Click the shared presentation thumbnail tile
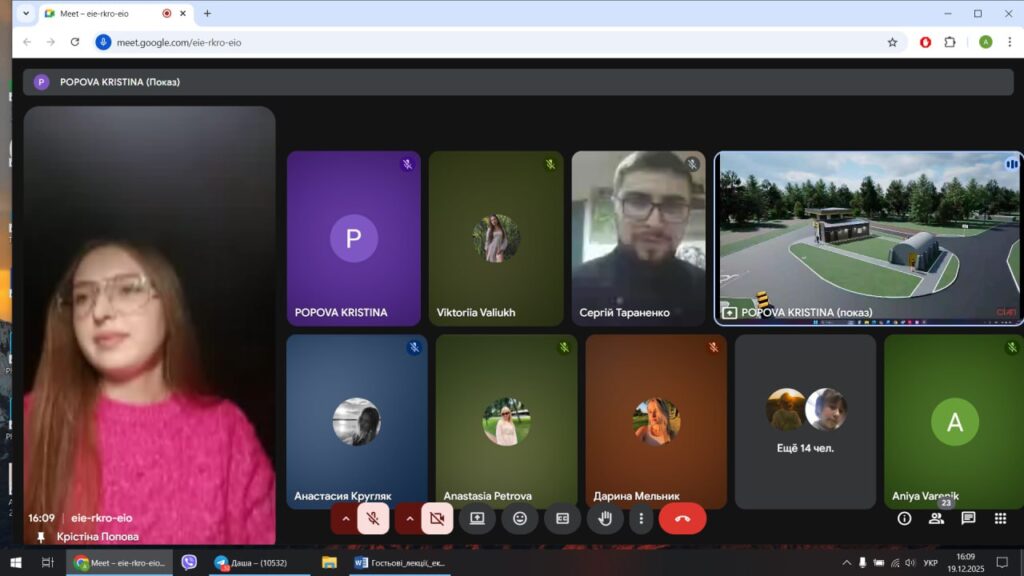This screenshot has width=1024, height=576. 866,238
